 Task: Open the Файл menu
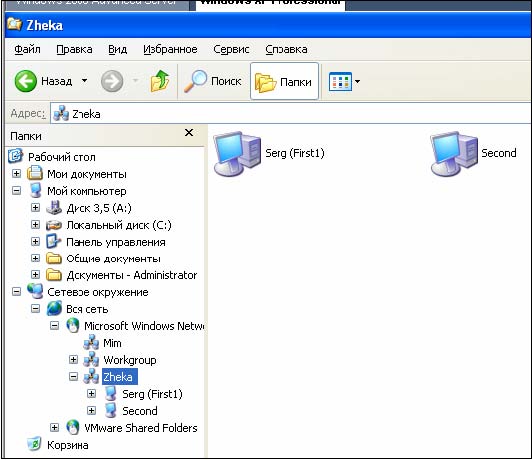coord(27,50)
